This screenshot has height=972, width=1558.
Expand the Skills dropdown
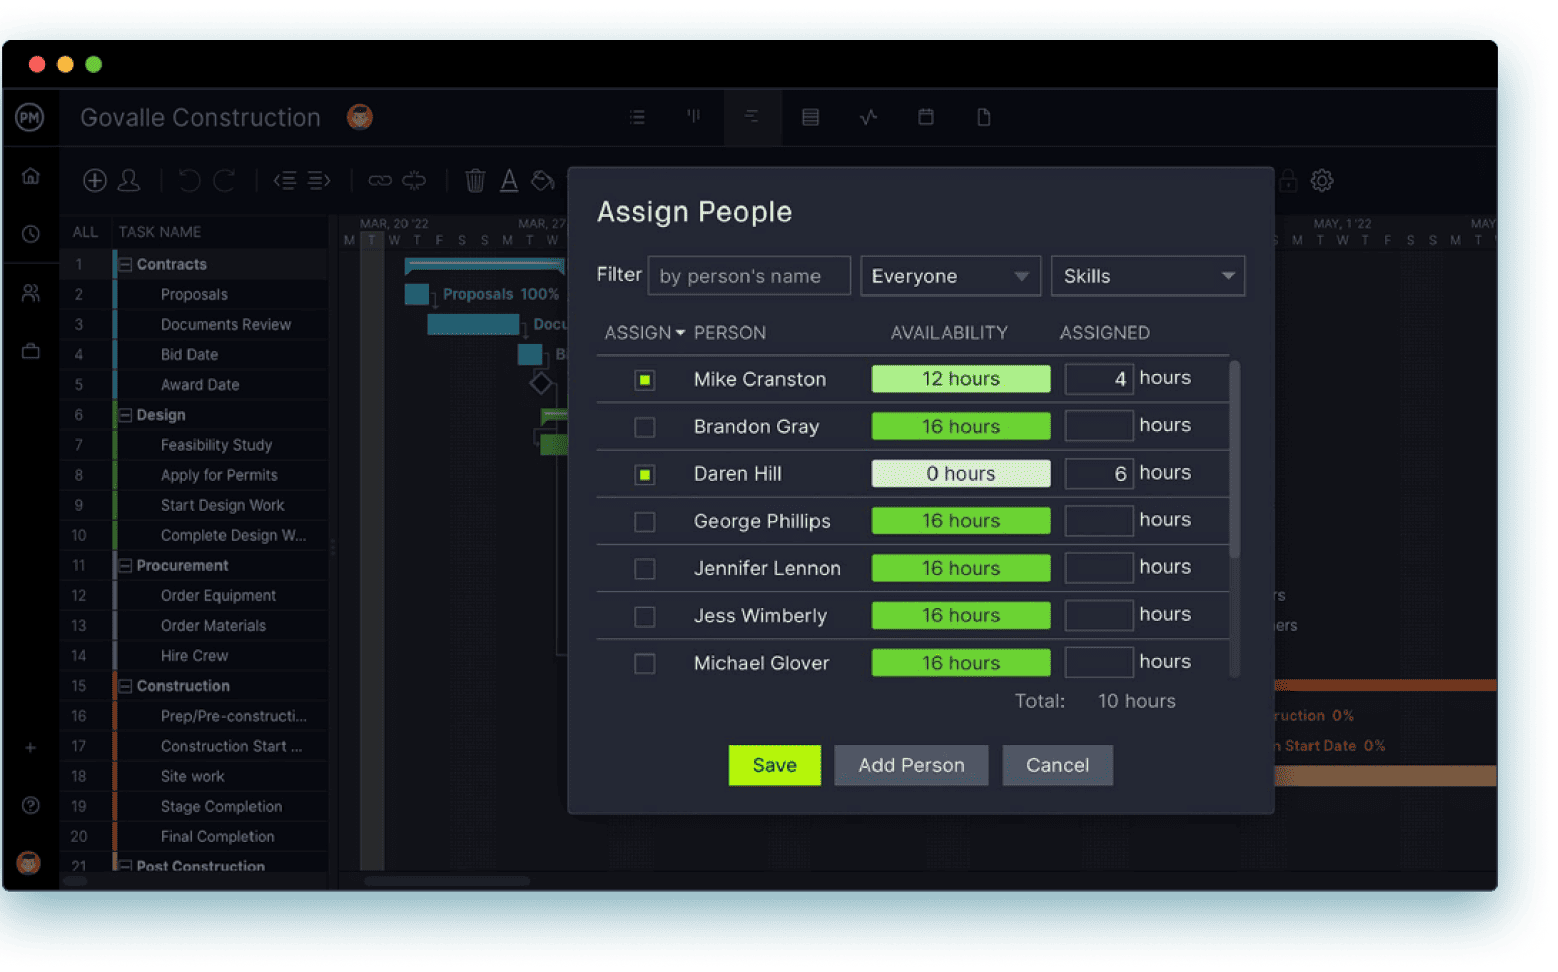[1147, 276]
